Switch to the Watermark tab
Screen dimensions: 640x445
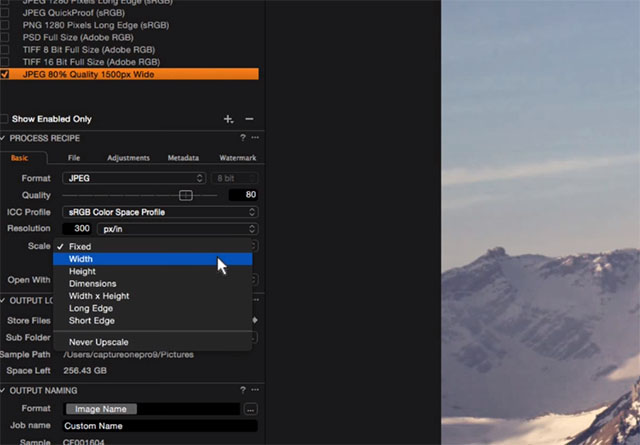point(237,158)
